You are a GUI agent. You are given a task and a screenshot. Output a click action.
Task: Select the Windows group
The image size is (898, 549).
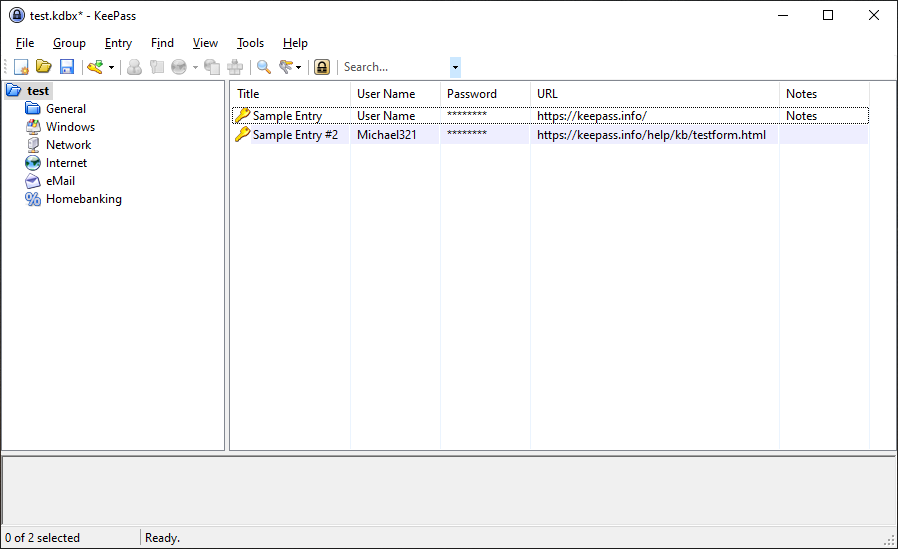click(x=70, y=127)
